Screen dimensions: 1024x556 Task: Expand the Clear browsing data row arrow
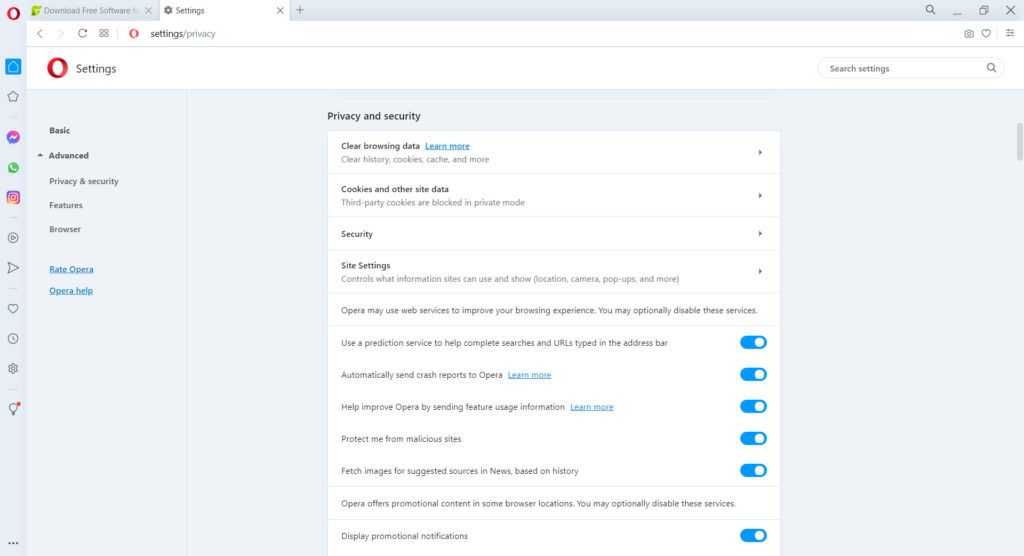760,152
